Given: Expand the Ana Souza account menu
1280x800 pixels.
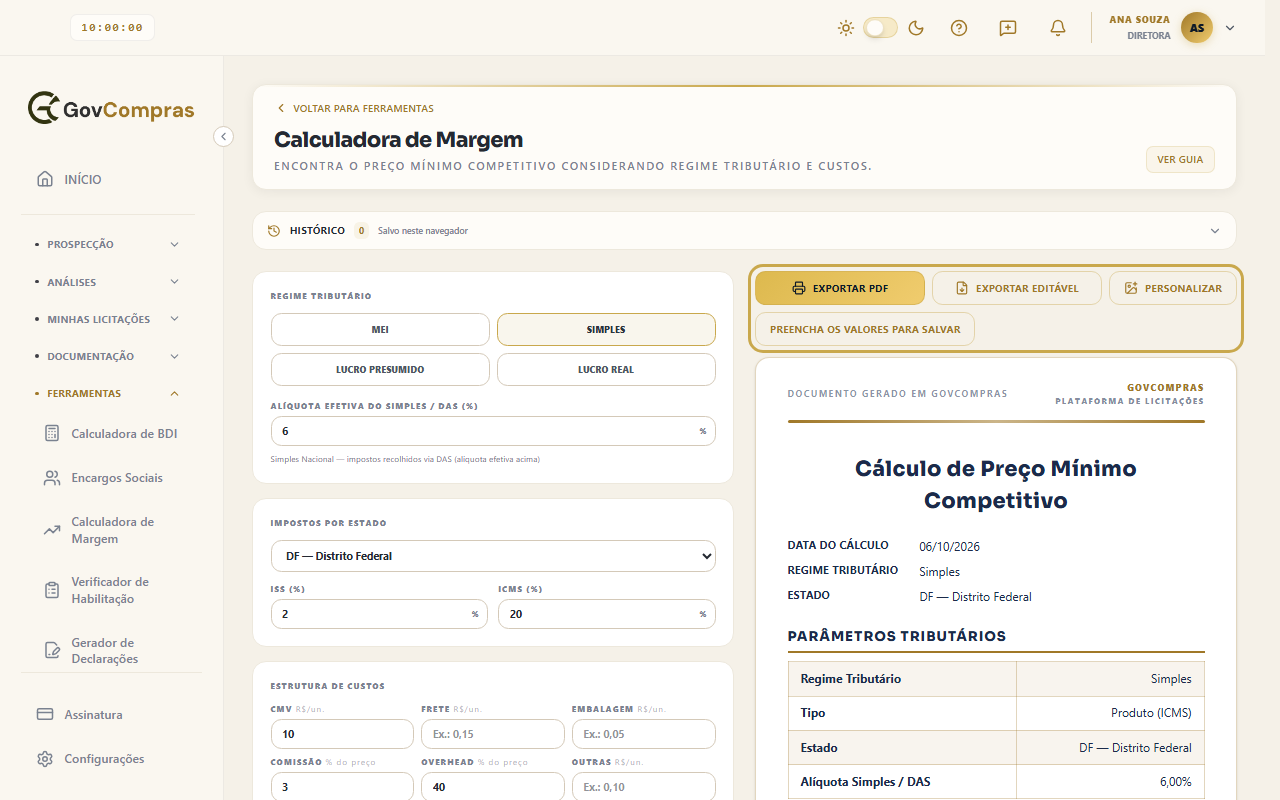Looking at the screenshot, I should (1230, 28).
